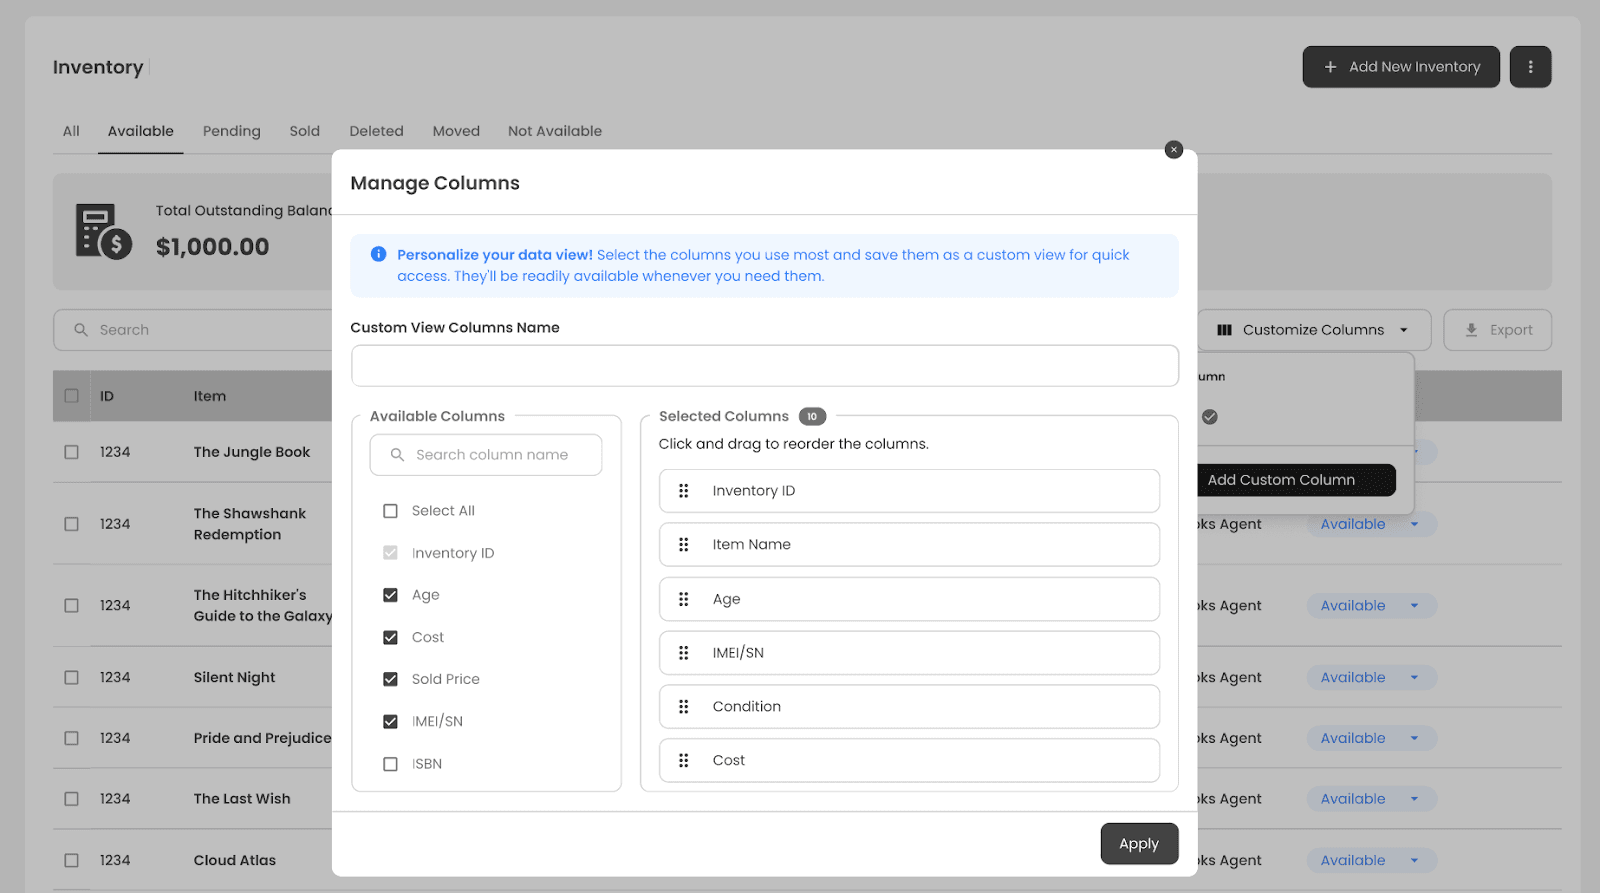The height and width of the screenshot is (893, 1600).
Task: Click the ID column header
Action: point(107,396)
